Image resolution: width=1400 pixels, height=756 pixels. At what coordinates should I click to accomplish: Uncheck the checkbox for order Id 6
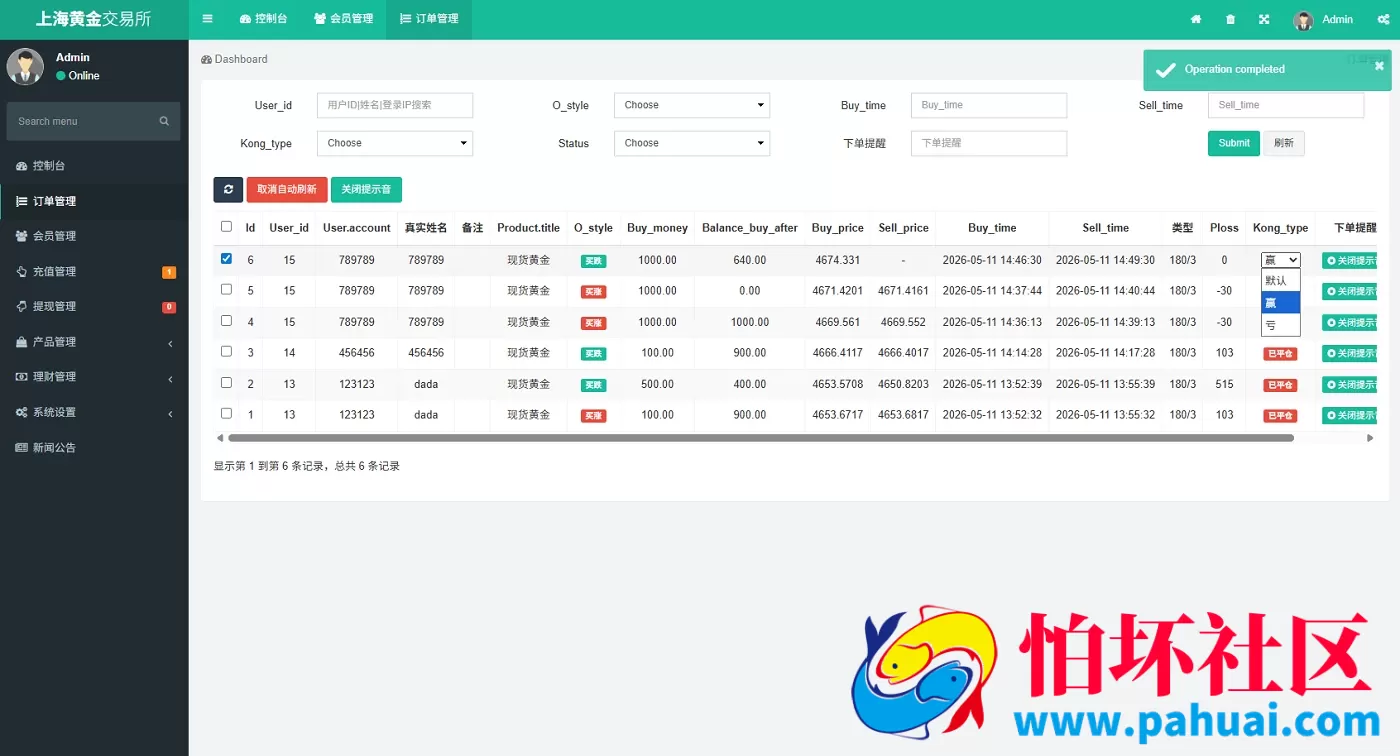click(x=226, y=259)
